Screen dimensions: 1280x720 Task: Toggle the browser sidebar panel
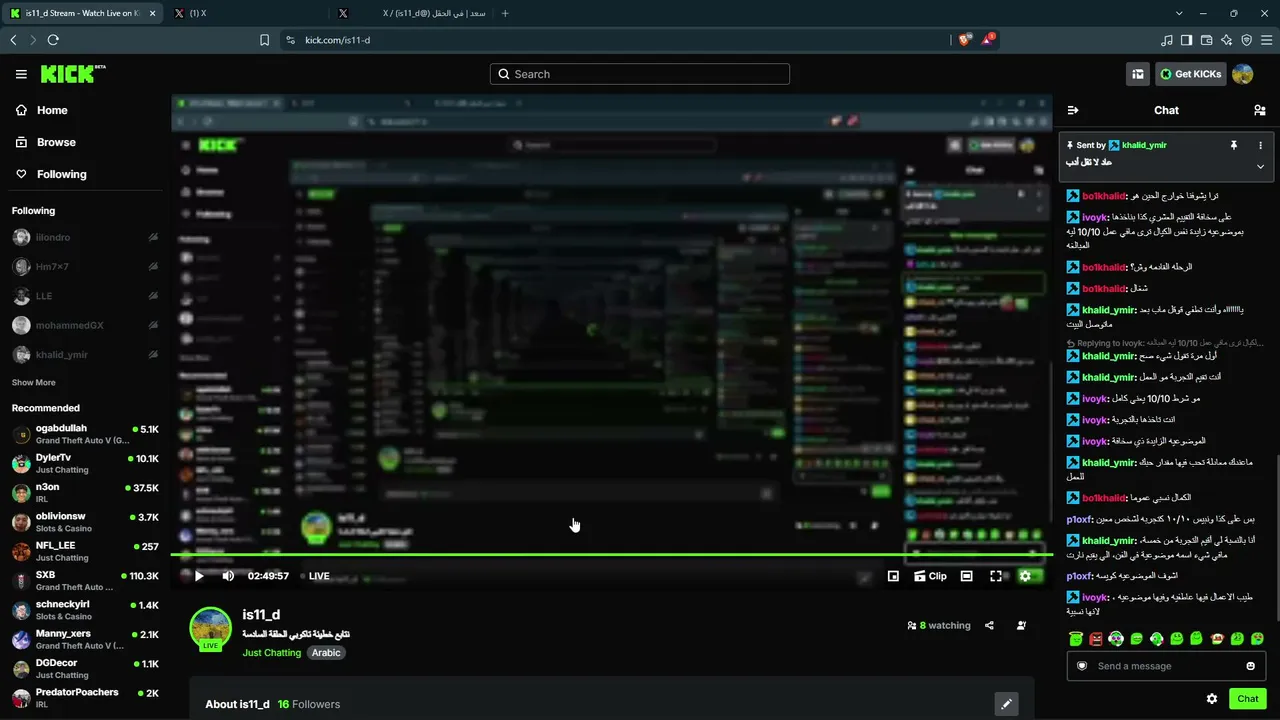point(1186,40)
